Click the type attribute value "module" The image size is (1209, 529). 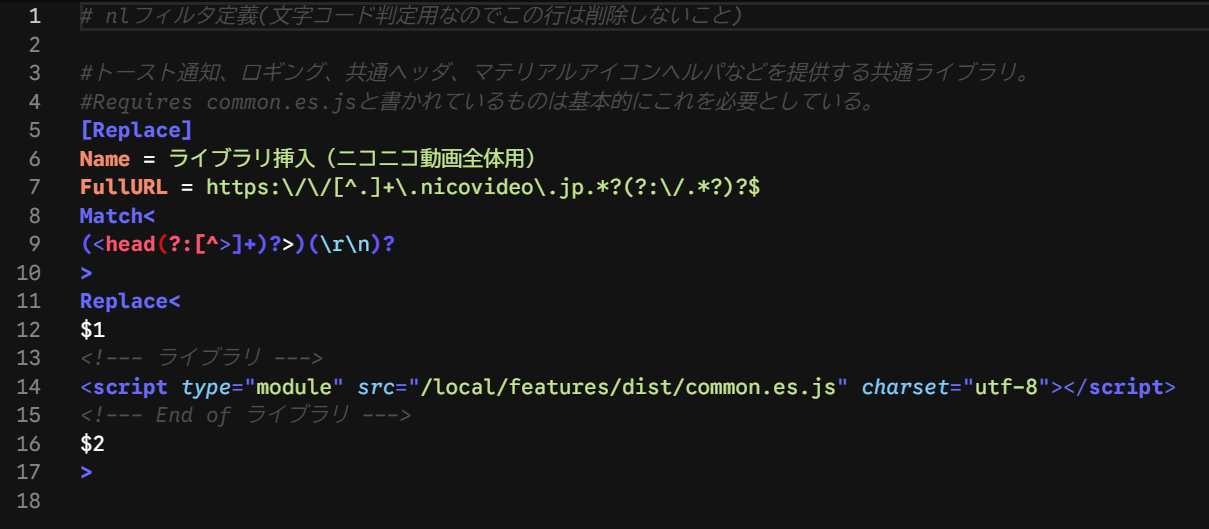click(x=300, y=387)
